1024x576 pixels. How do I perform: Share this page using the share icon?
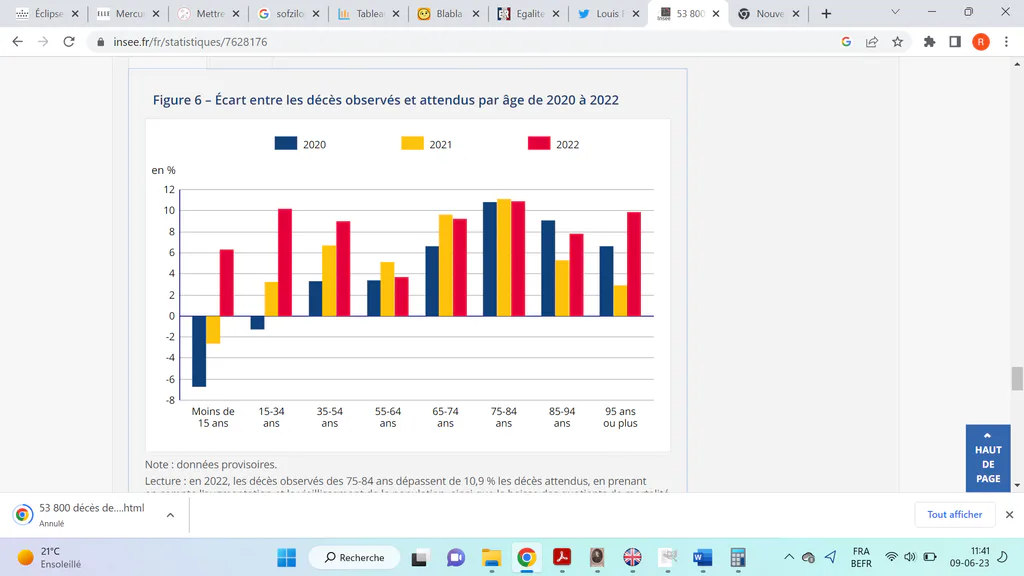click(872, 42)
